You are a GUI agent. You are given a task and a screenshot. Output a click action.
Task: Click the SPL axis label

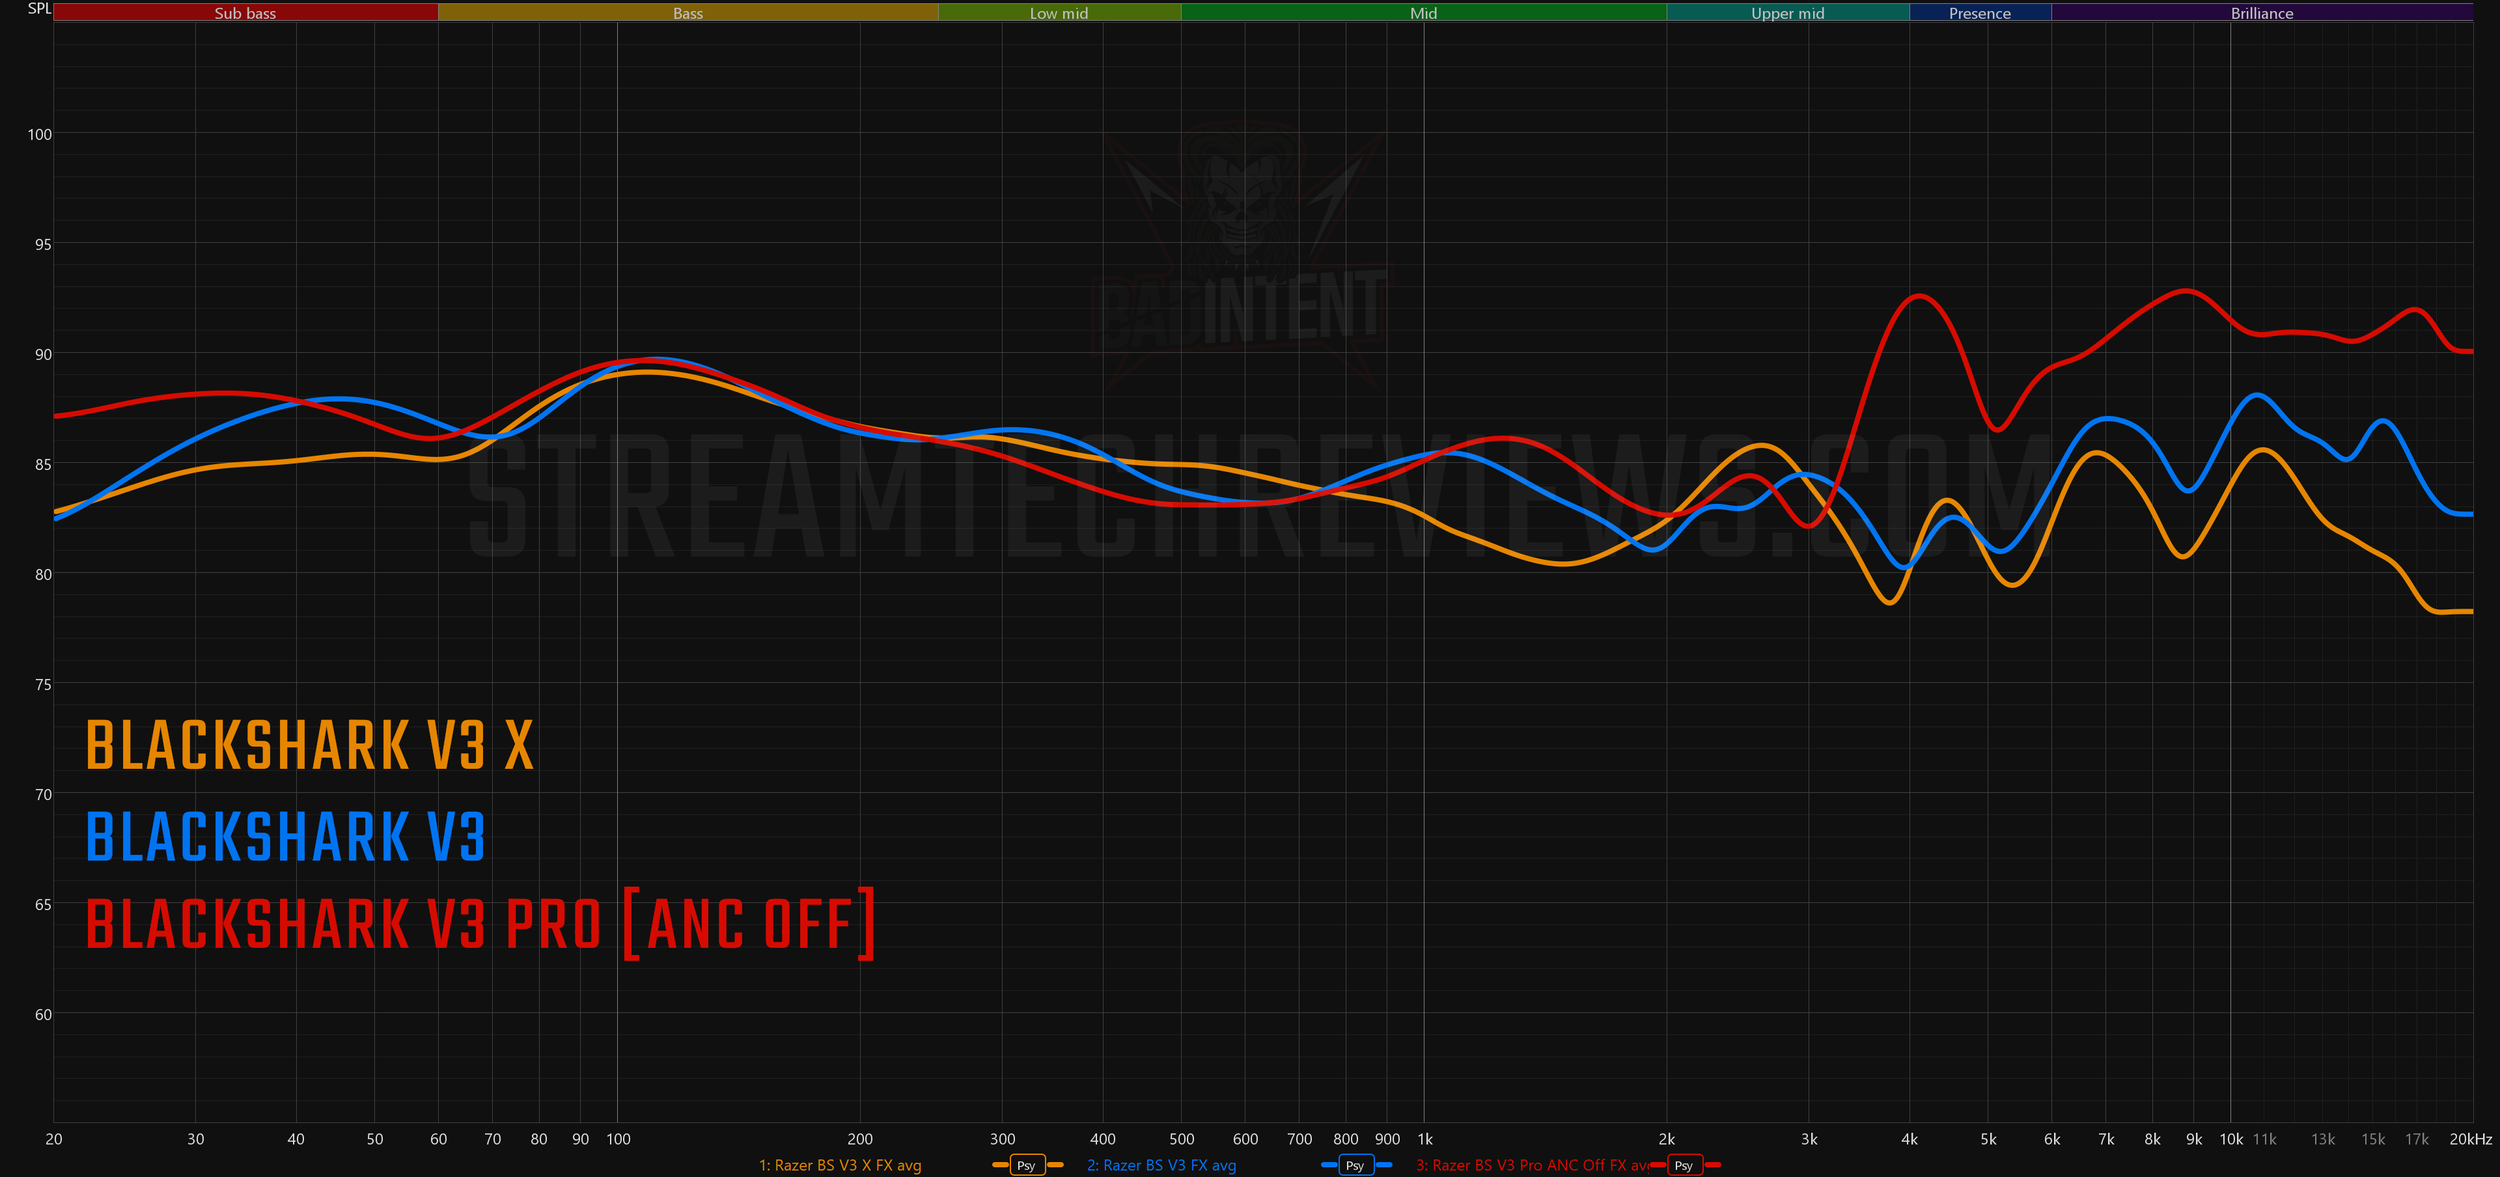[x=39, y=9]
